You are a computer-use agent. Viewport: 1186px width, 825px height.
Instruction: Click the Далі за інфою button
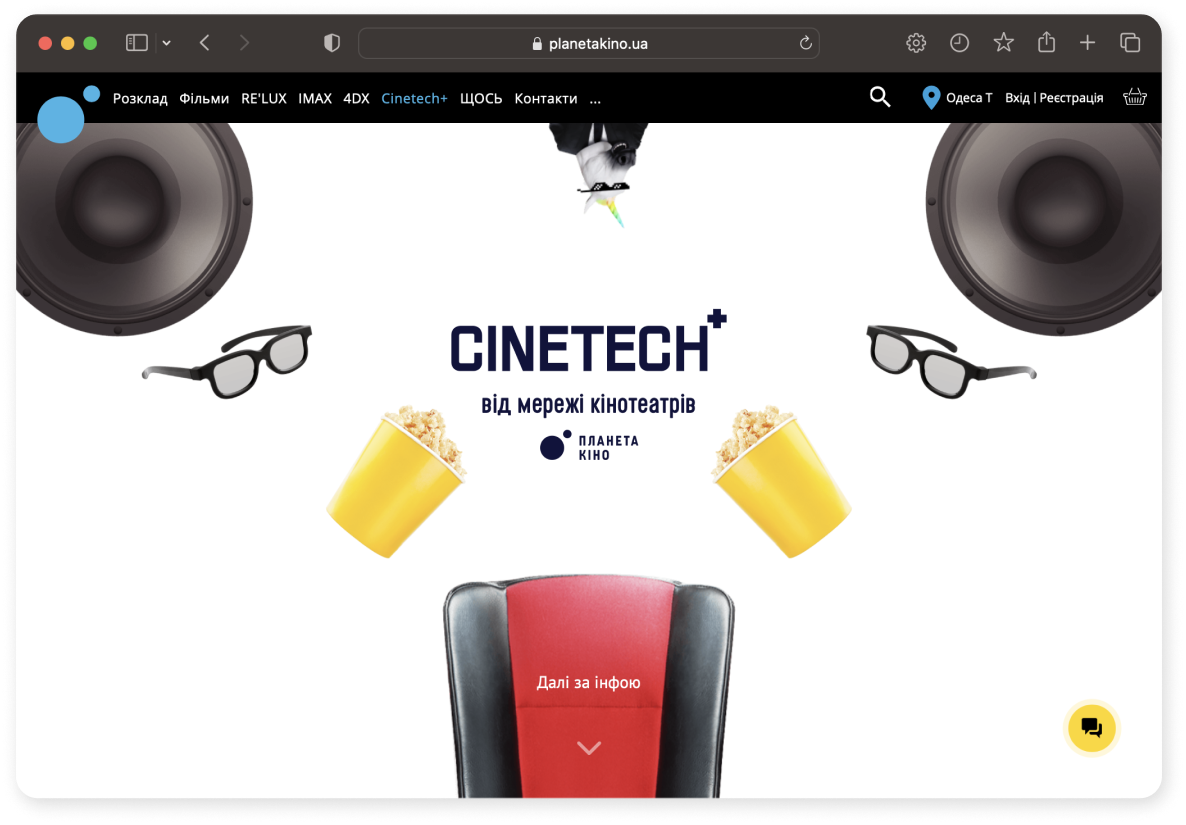(588, 682)
